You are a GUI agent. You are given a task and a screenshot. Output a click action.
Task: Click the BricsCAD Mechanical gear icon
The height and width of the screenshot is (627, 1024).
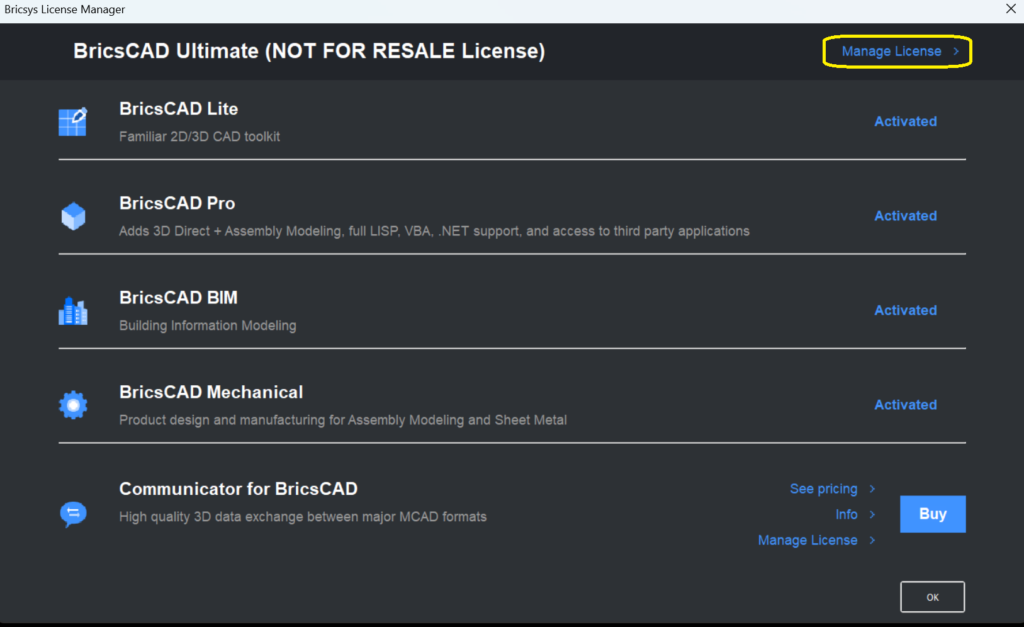coord(73,406)
